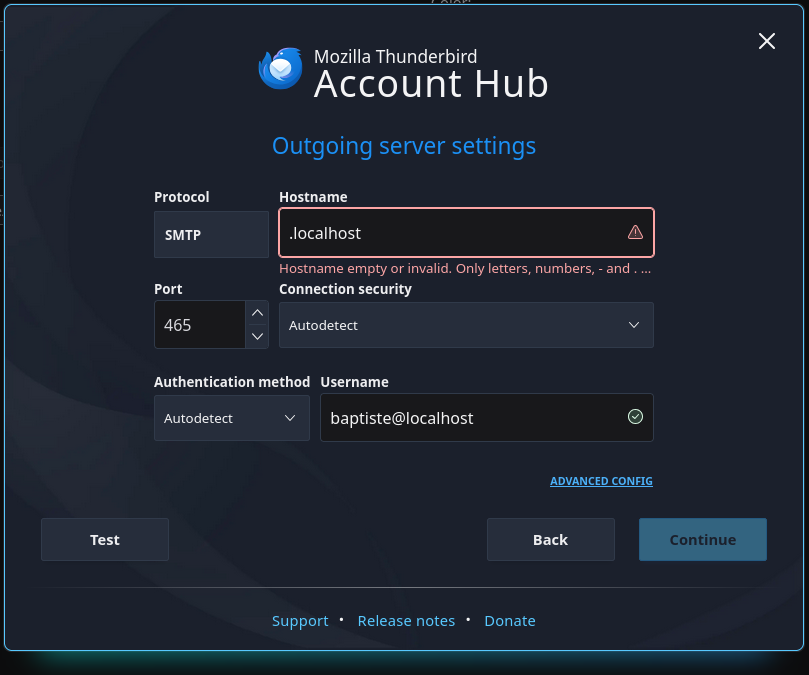Open the Release notes page
Screen dimensions: 809x675
point(406,620)
